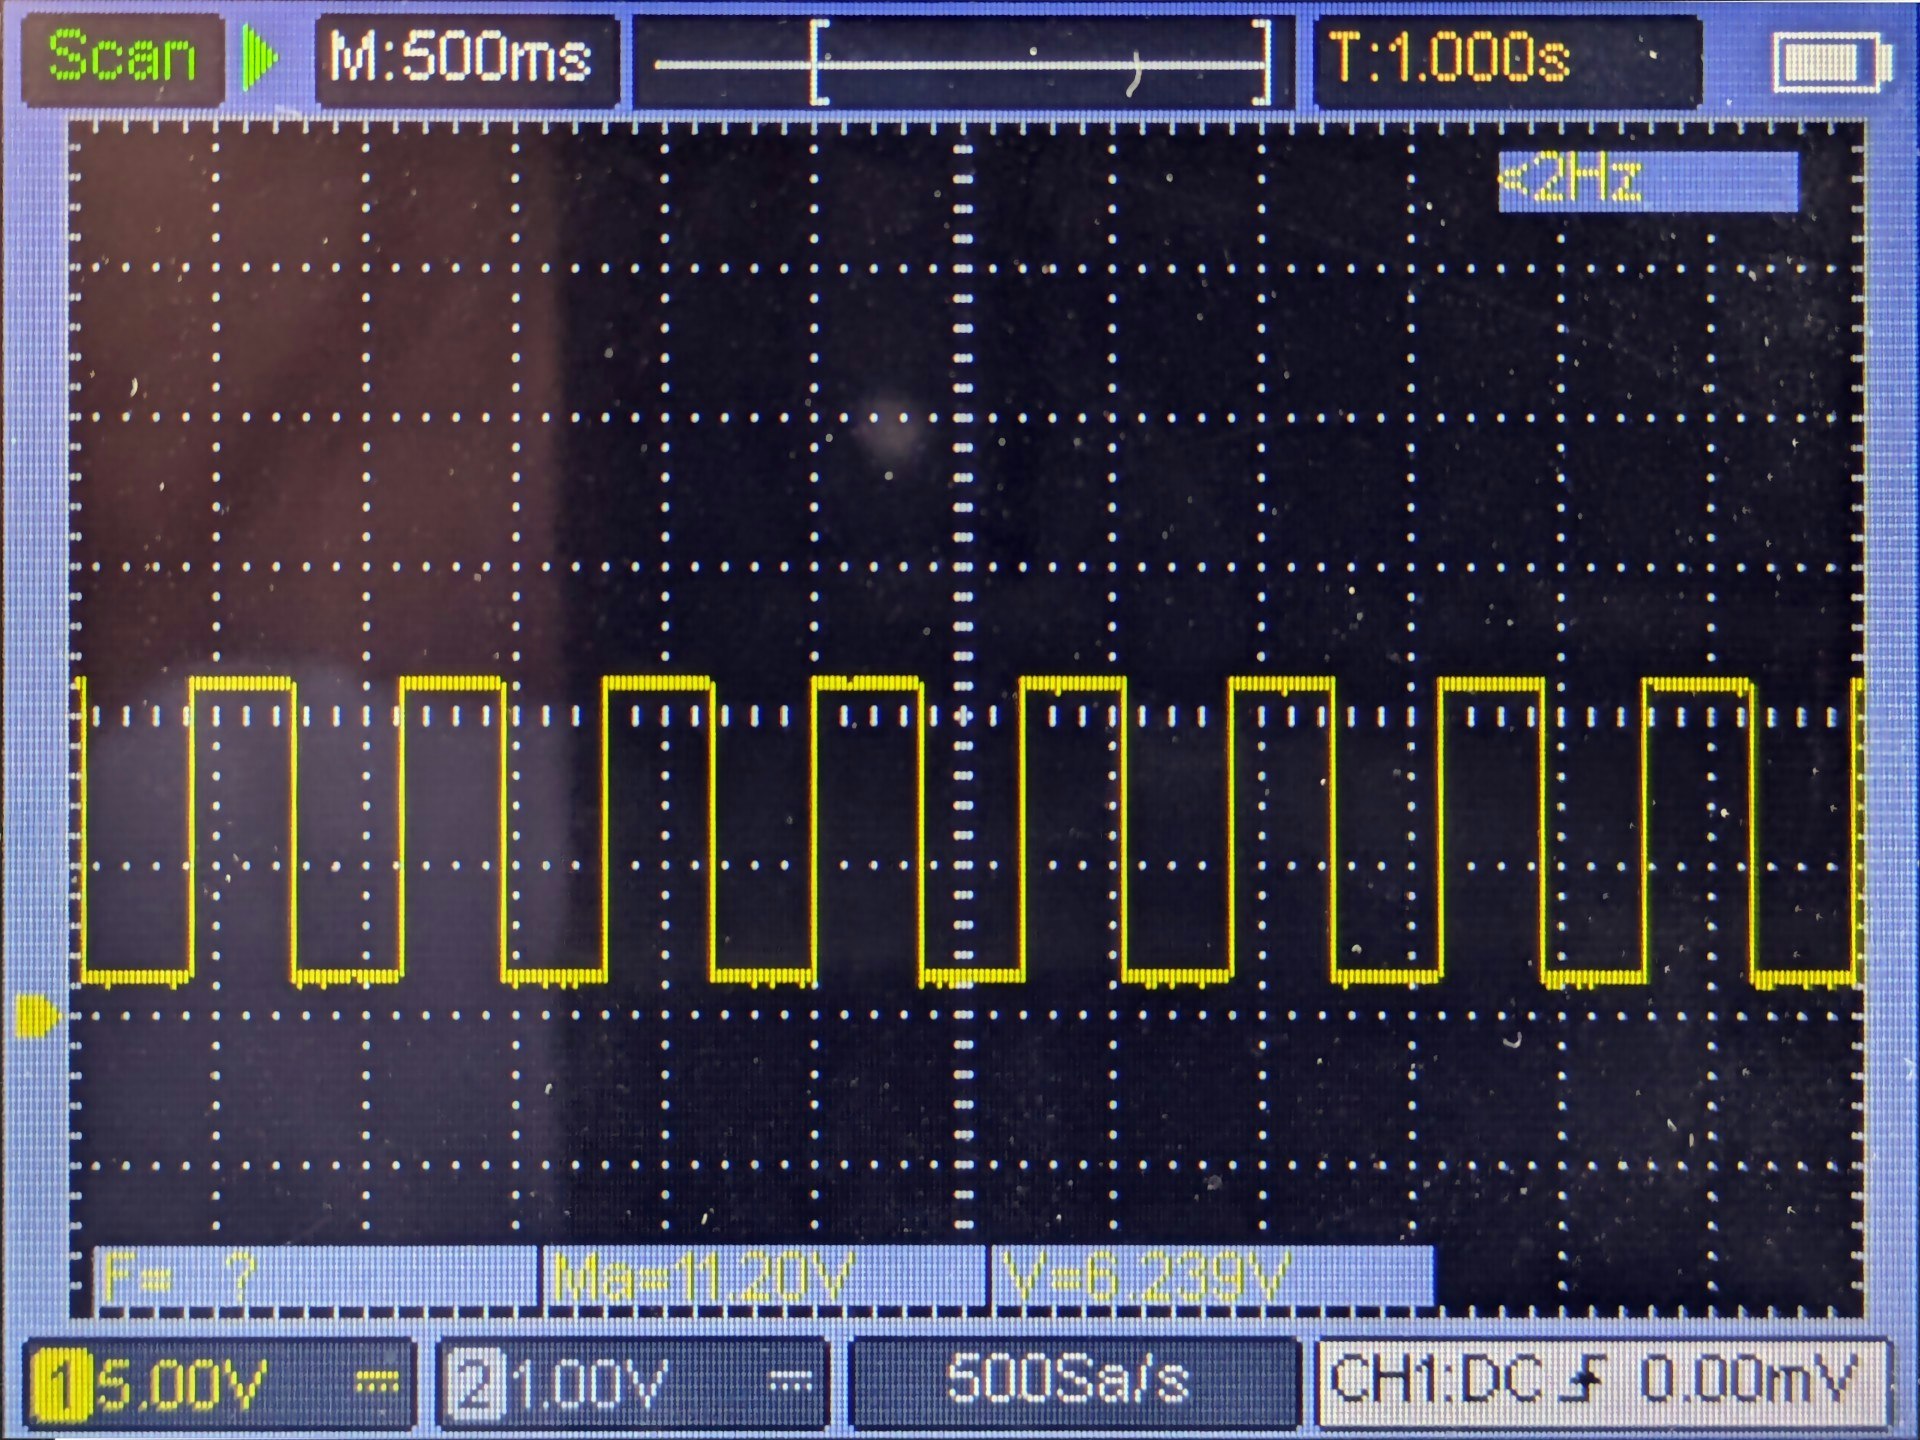The height and width of the screenshot is (1440, 1920).
Task: Select the M:500ms timebase setting
Action: pyautogui.click(x=461, y=58)
